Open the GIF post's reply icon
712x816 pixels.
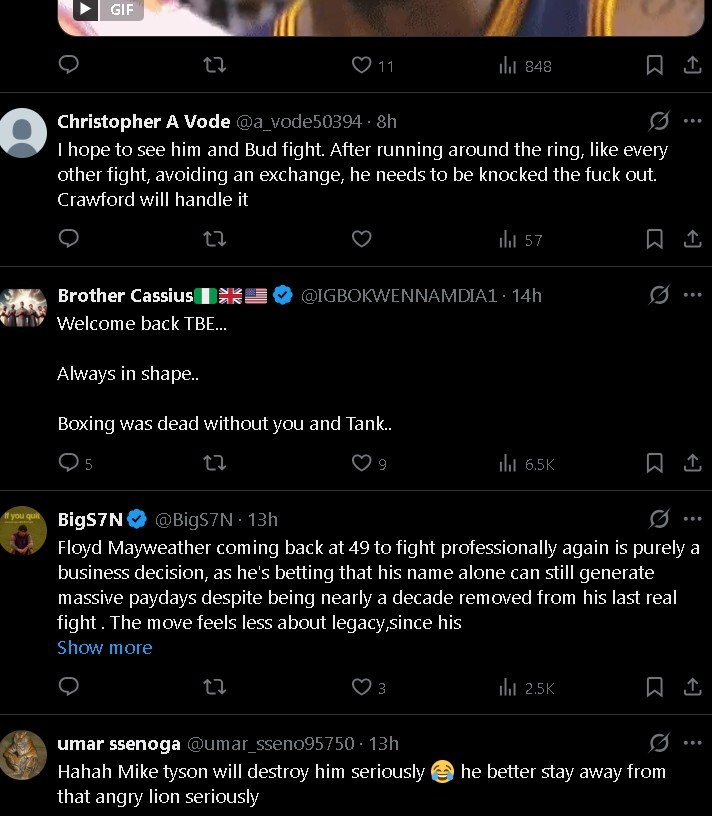click(x=69, y=66)
